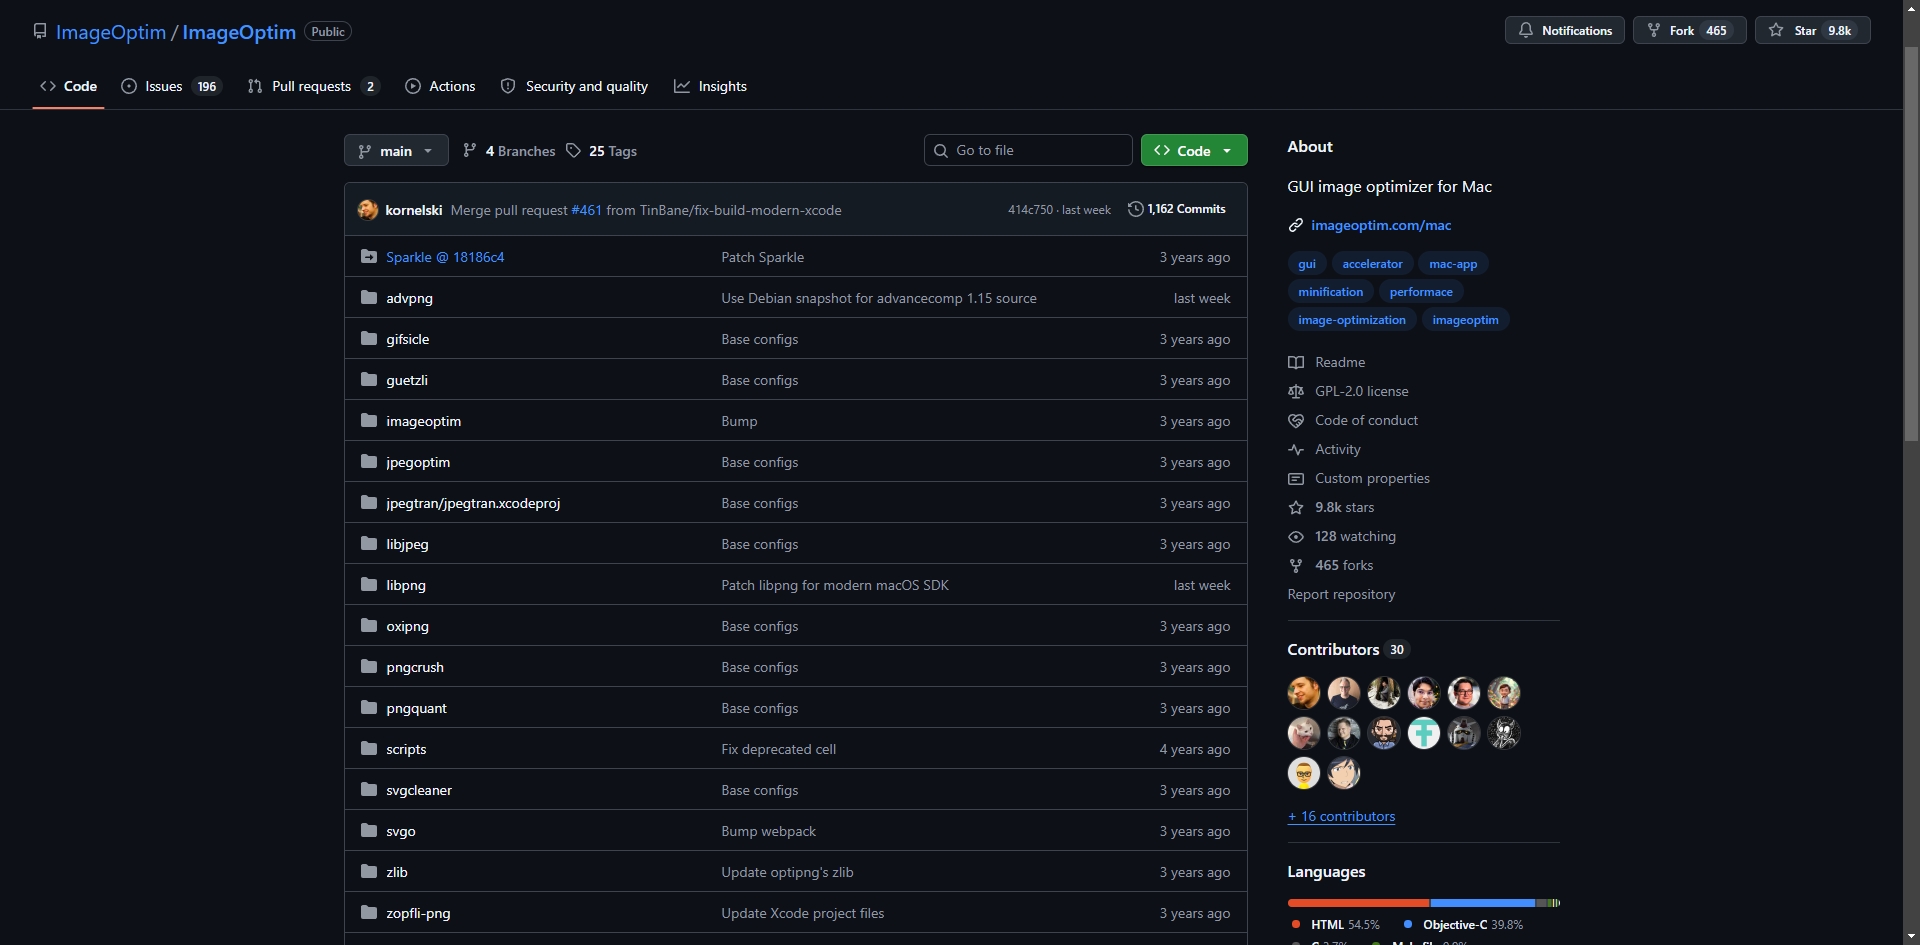Open commit 'Patch libpng for modern macOS SDK'
The height and width of the screenshot is (945, 1920).
click(835, 585)
